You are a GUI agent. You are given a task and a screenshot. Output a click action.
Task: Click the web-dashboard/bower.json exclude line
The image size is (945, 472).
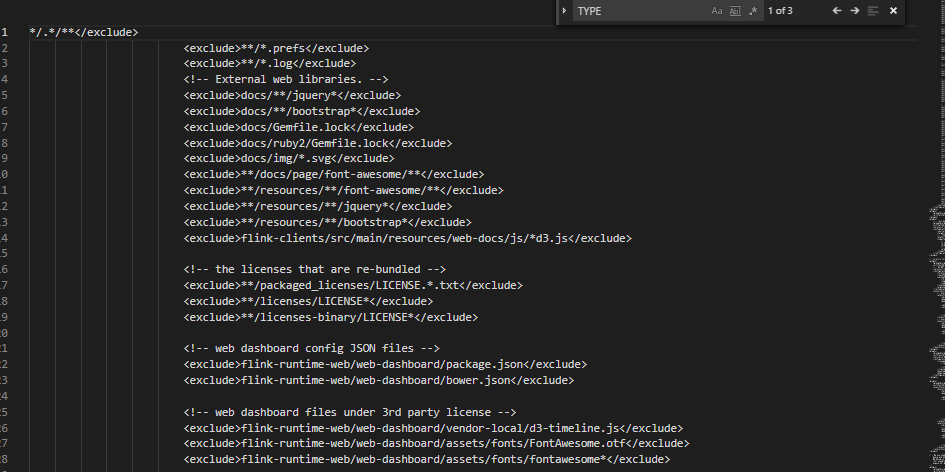pos(378,380)
